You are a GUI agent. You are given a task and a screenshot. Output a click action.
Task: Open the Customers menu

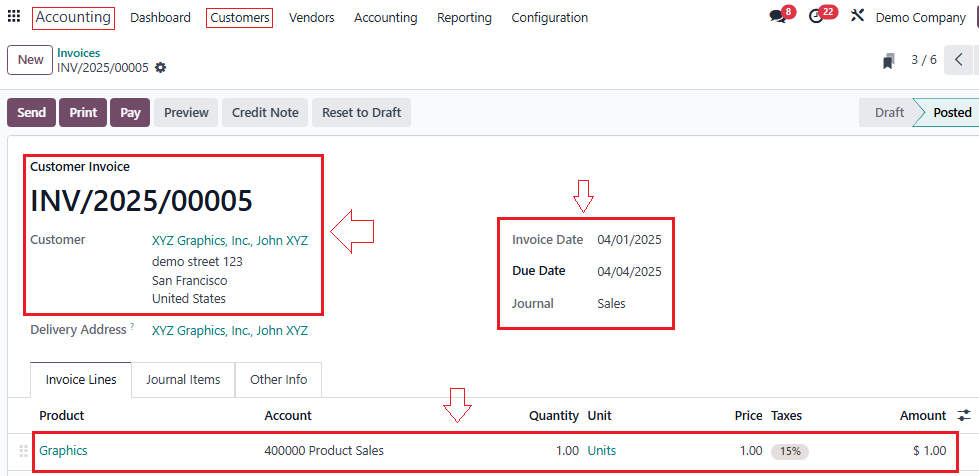(239, 17)
